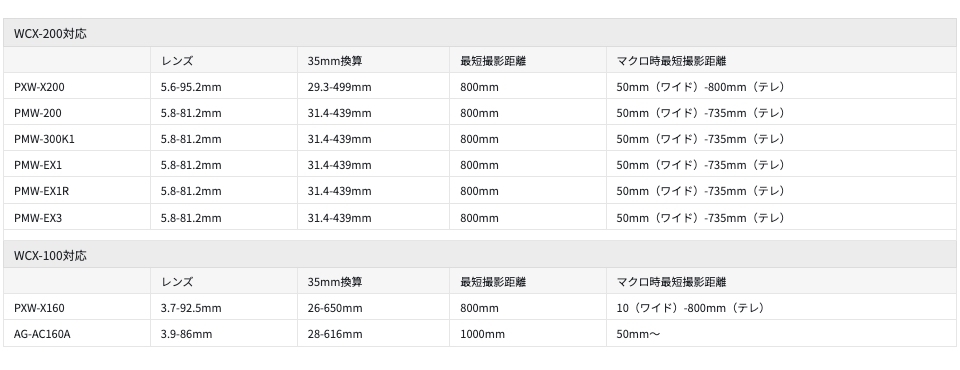Click the AG-AC160A row label
This screenshot has width=960, height=370.
(77, 333)
